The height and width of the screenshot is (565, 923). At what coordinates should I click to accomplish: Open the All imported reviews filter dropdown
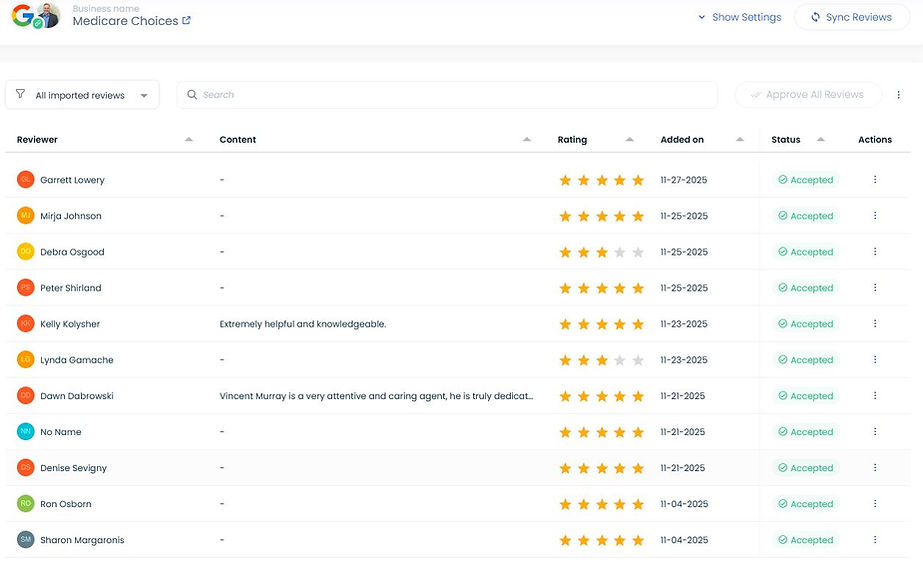pos(82,95)
